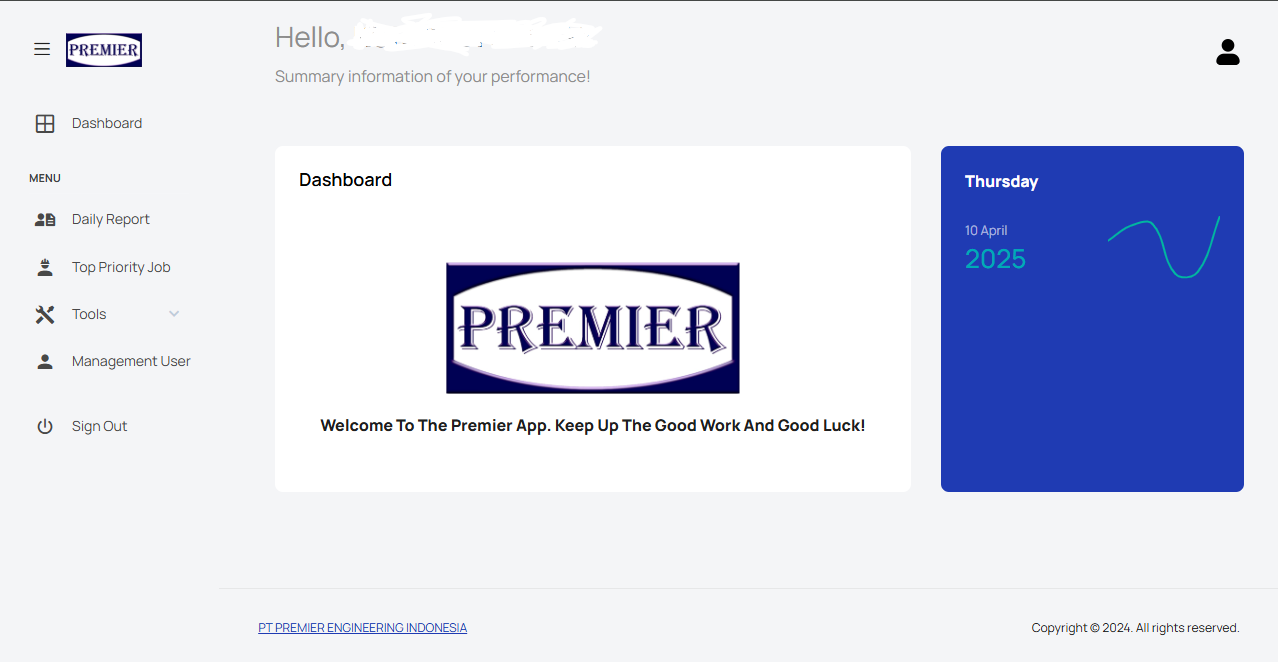Follow the PT PREMIER ENGINEERING INDONESIA link
Viewport: 1278px width, 662px height.
(x=363, y=628)
